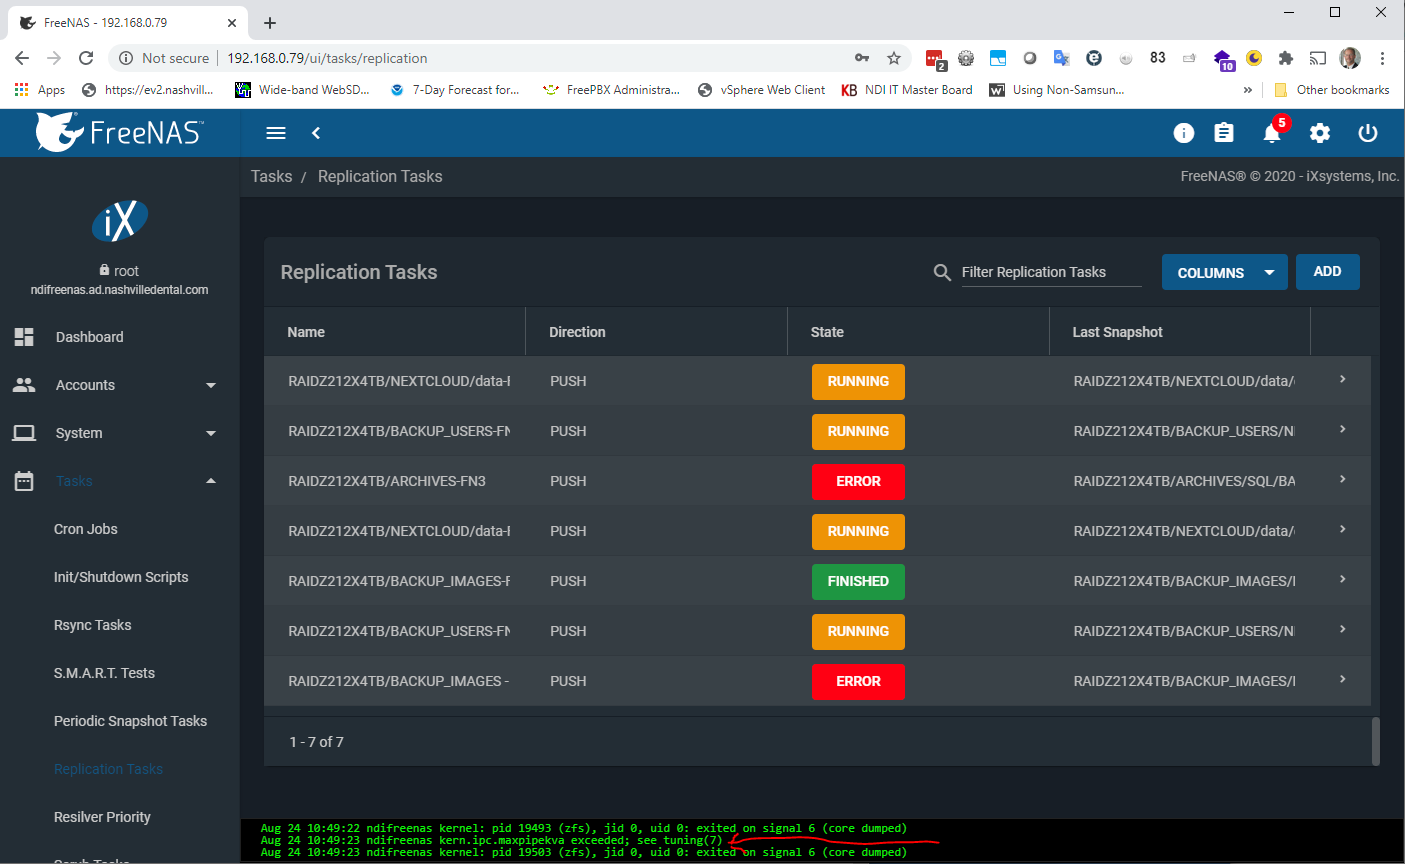This screenshot has width=1405, height=864.
Task: Expand the System menu
Action: [120, 433]
